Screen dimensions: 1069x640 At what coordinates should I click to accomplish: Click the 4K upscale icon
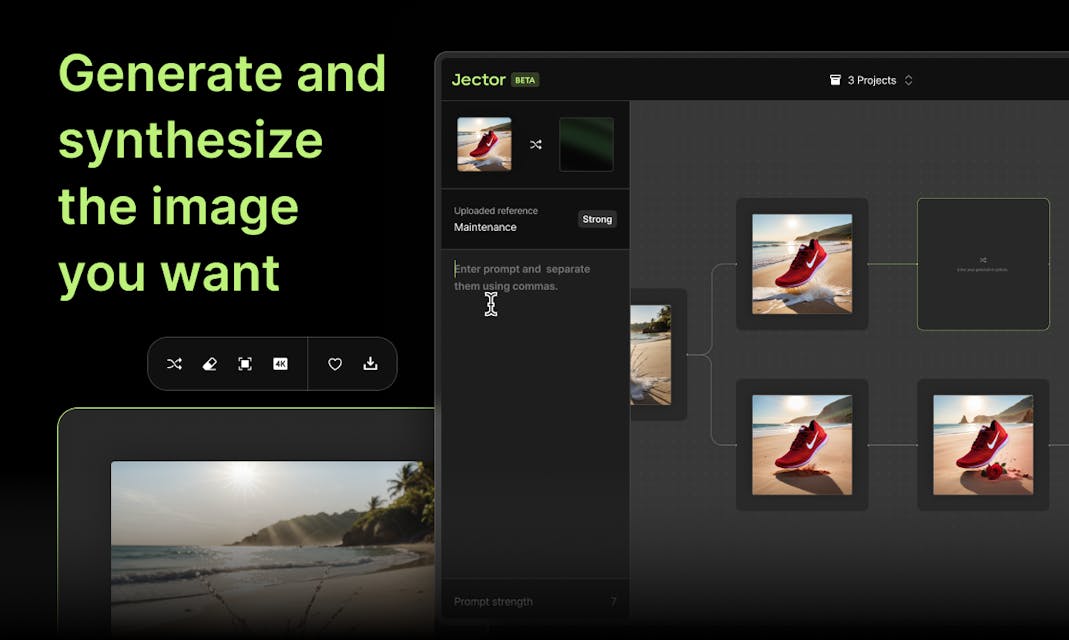tap(280, 364)
